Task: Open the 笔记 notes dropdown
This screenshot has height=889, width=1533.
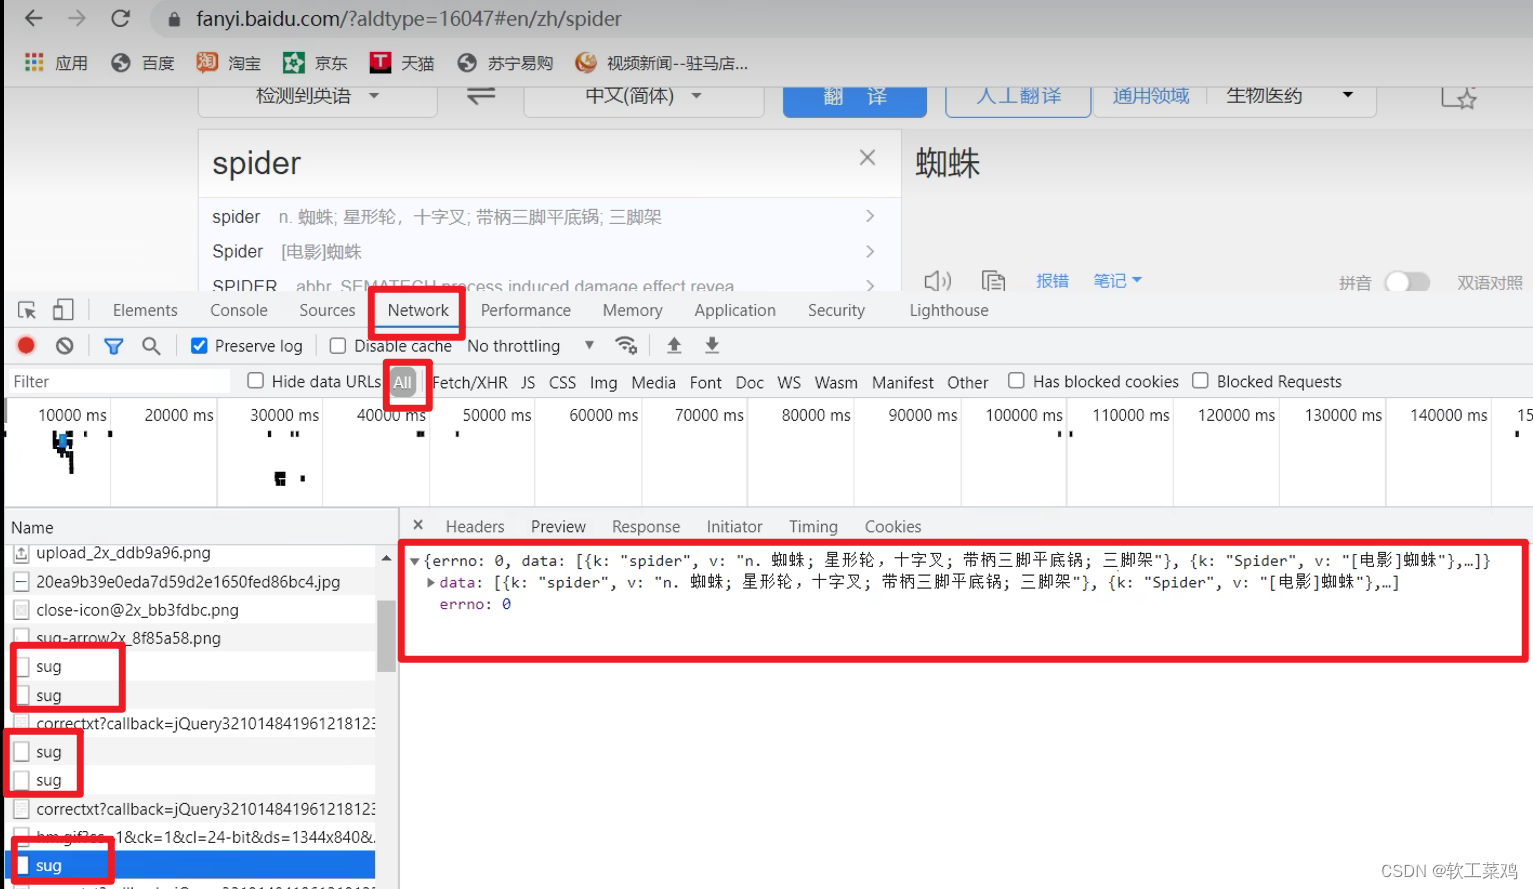Action: tap(1117, 281)
